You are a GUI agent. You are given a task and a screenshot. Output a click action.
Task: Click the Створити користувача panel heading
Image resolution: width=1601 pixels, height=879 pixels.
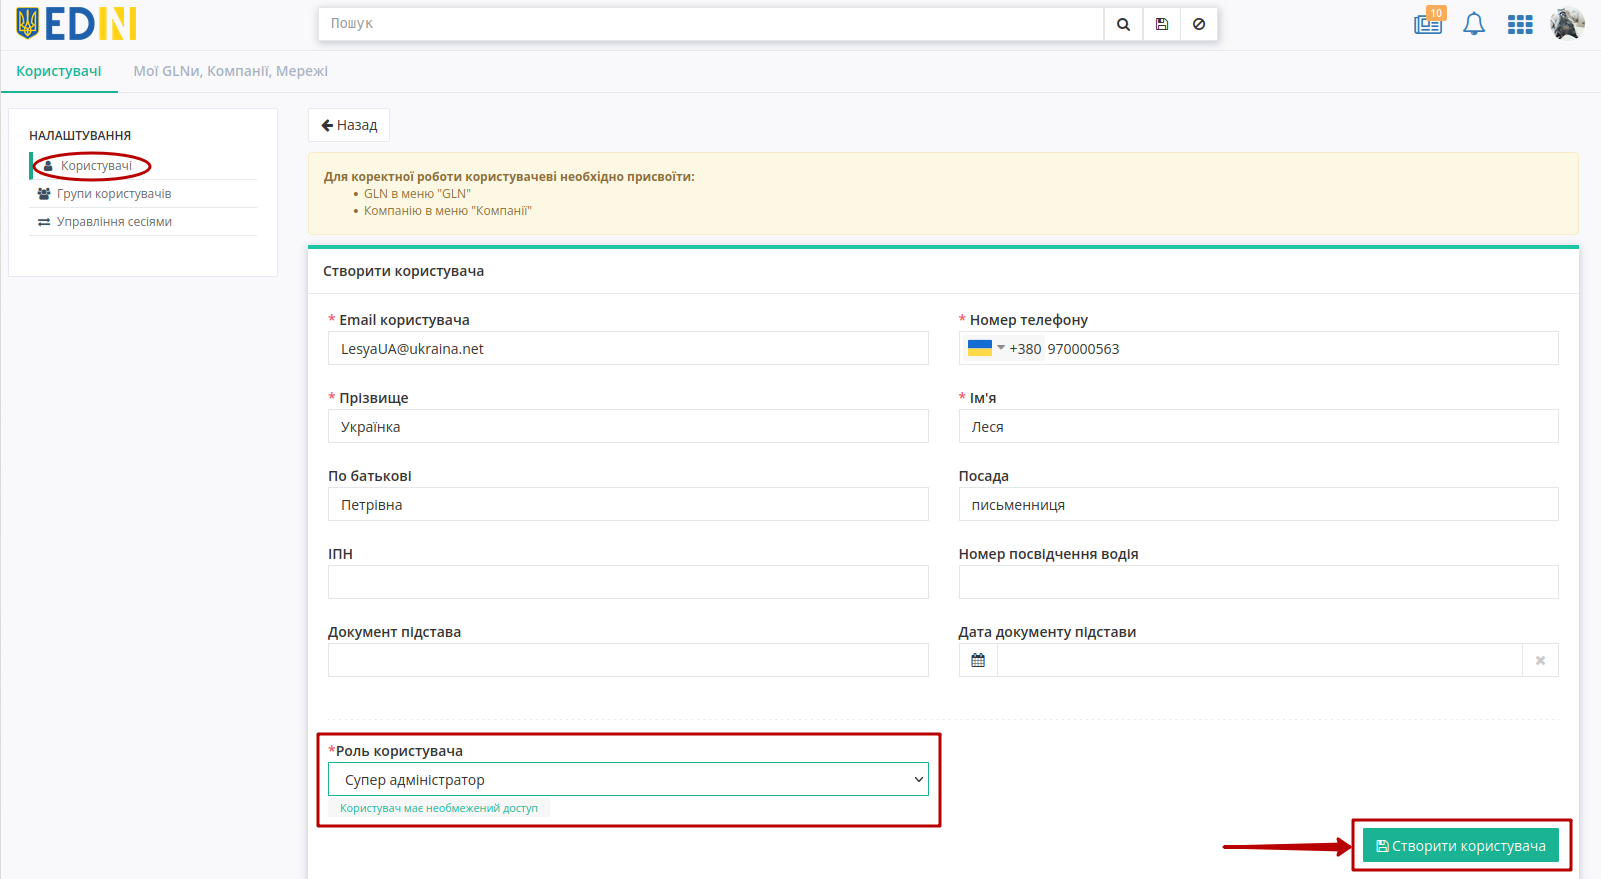click(403, 271)
